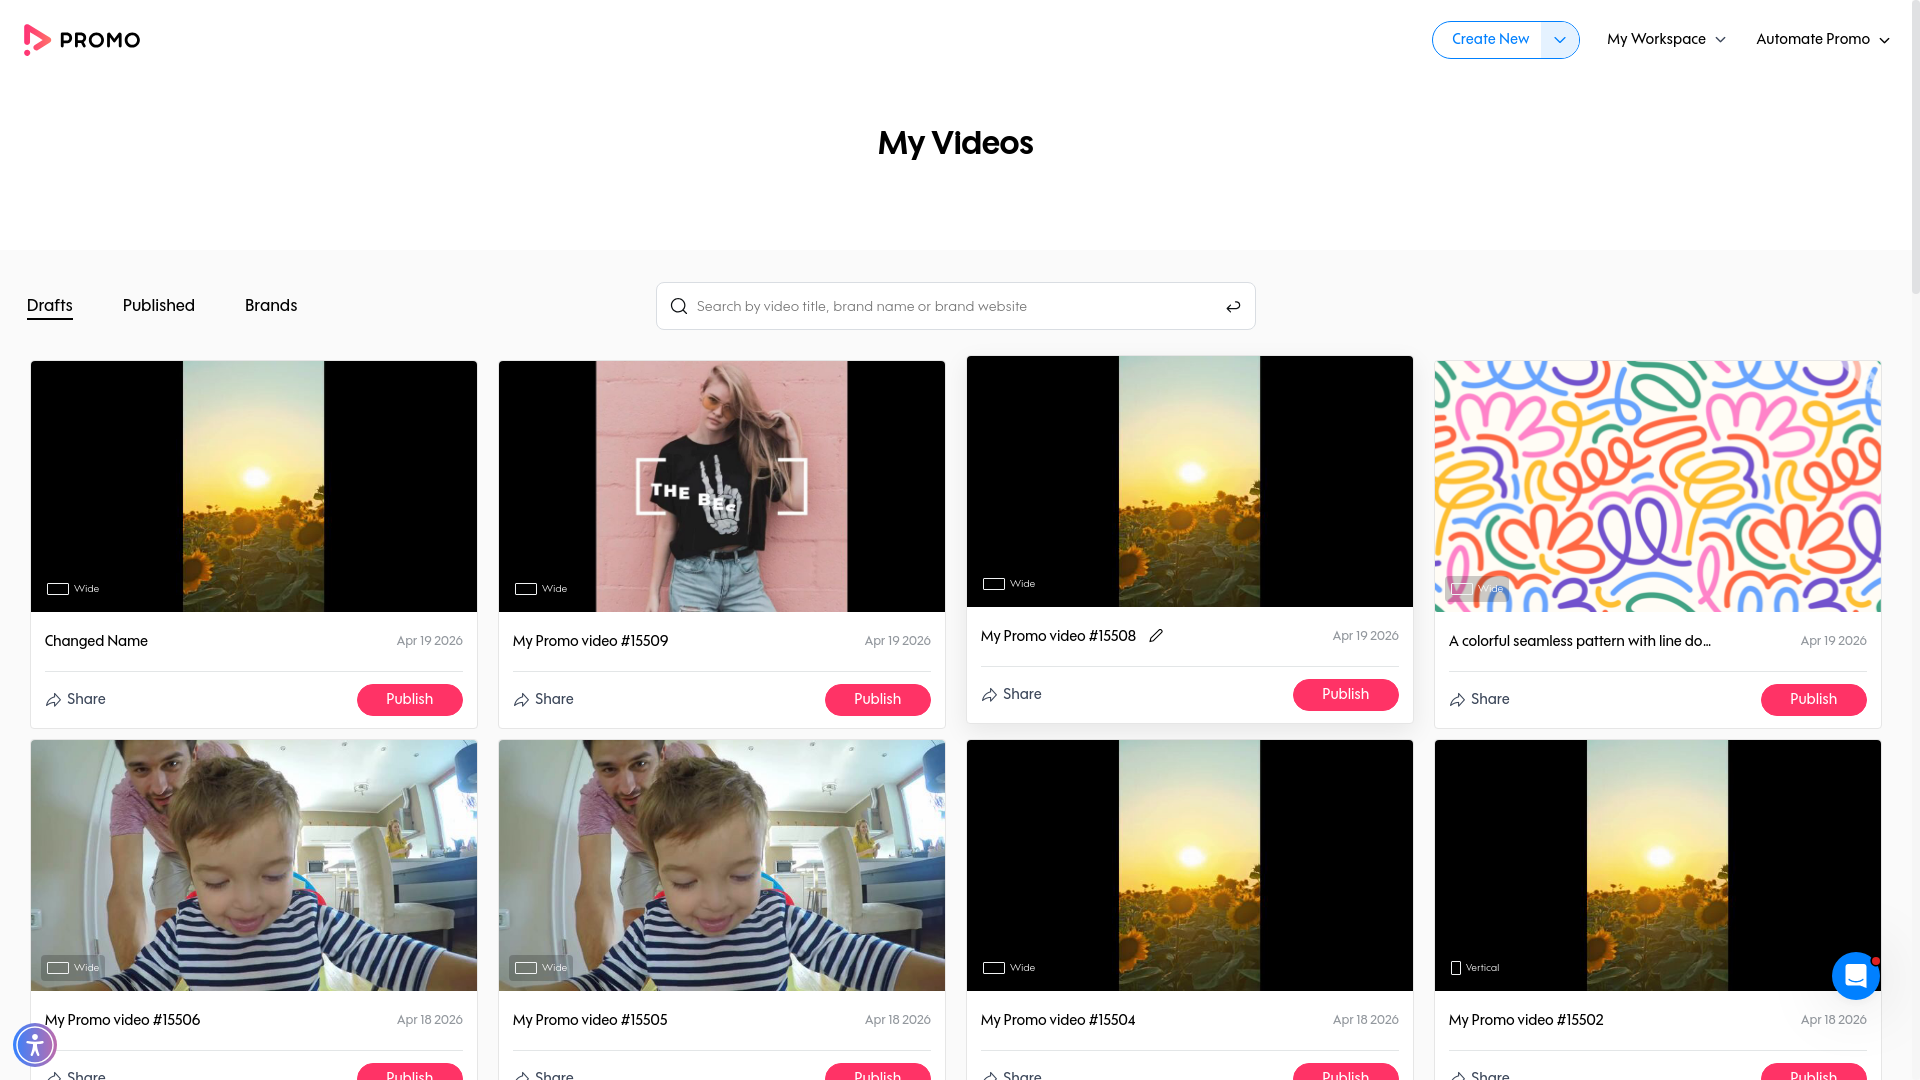
Task: Switch to the Published tab
Action: point(159,306)
